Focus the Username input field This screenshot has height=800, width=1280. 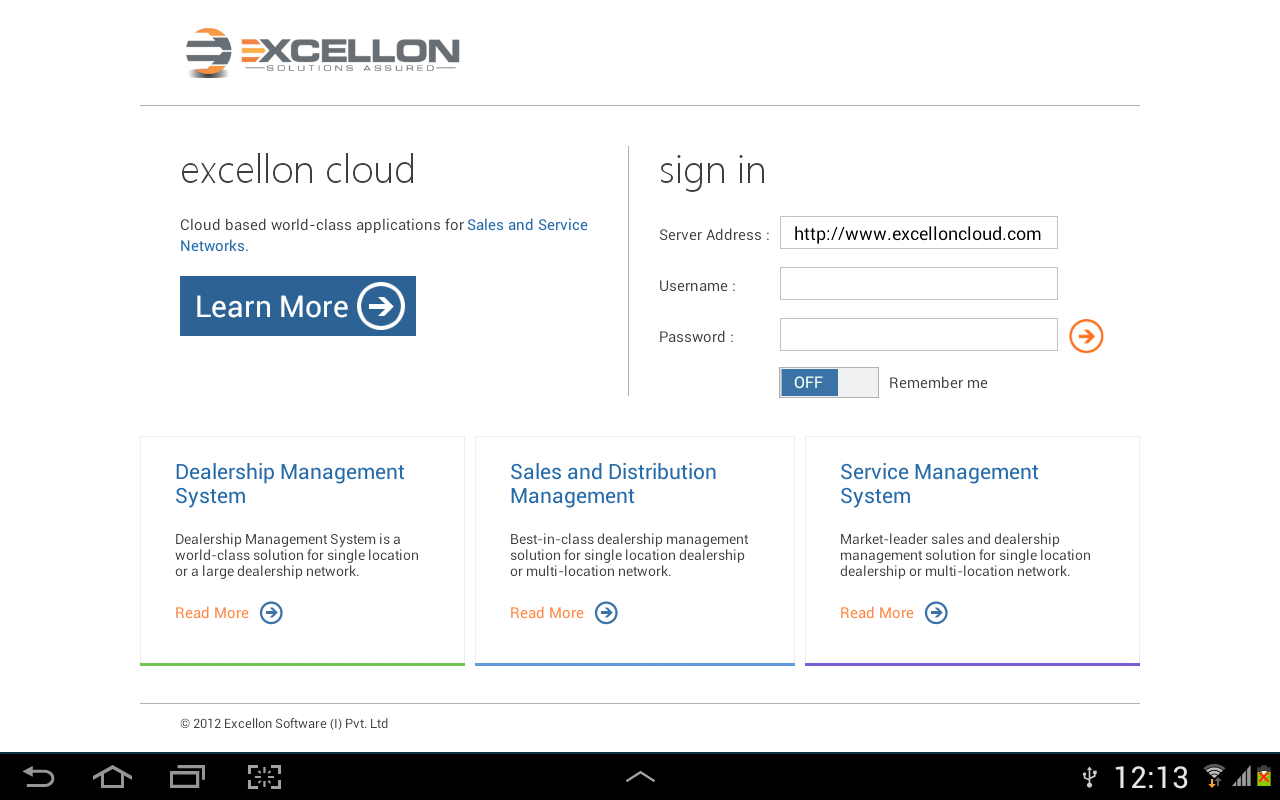(919, 284)
